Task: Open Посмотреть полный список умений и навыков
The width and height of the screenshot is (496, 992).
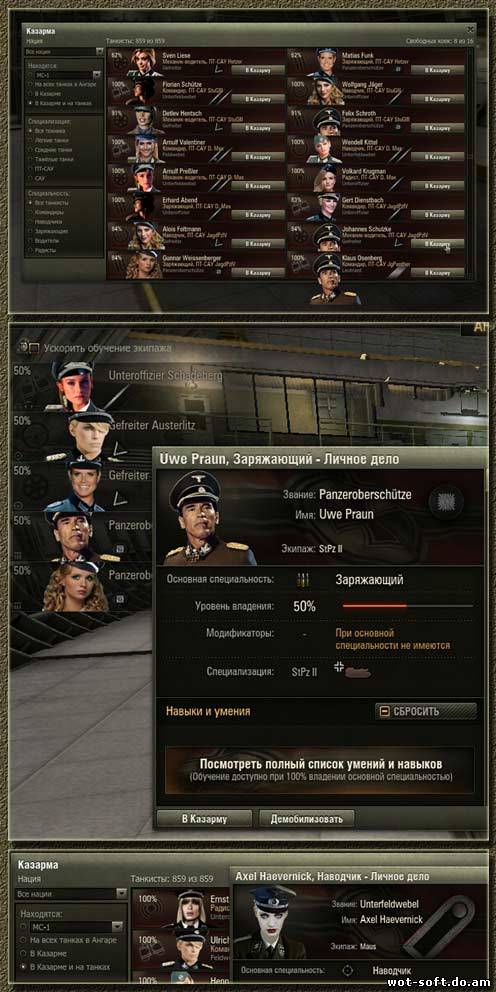Action: coord(320,769)
